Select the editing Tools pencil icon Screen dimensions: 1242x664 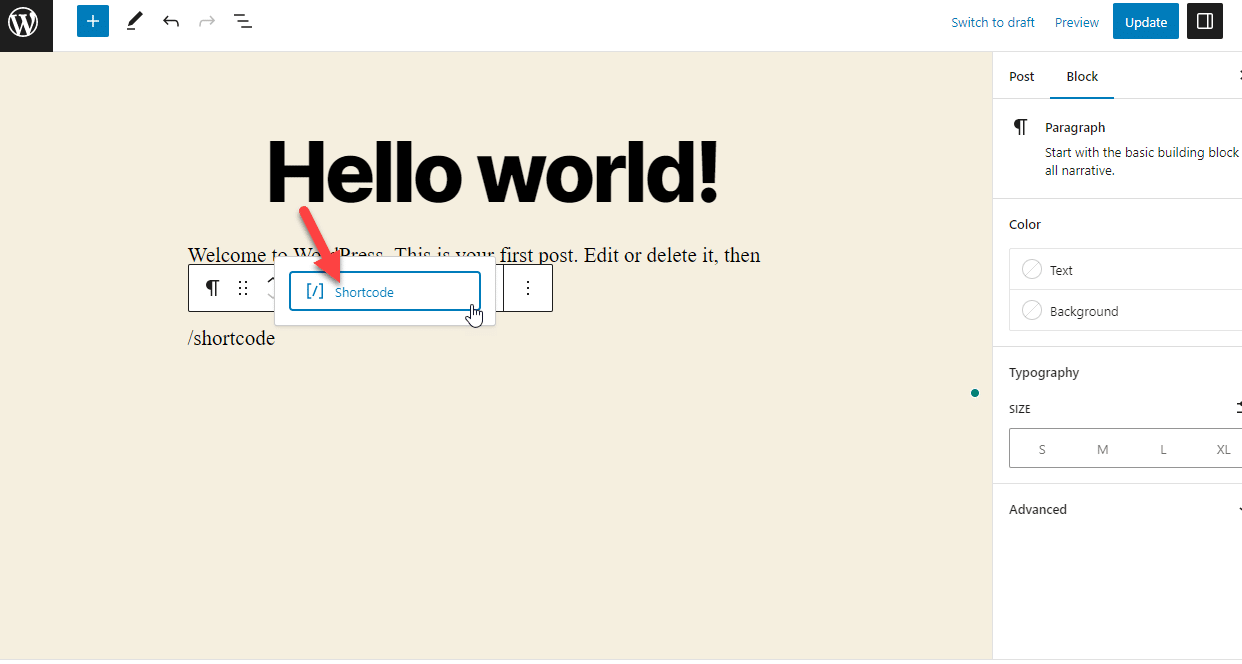click(134, 20)
